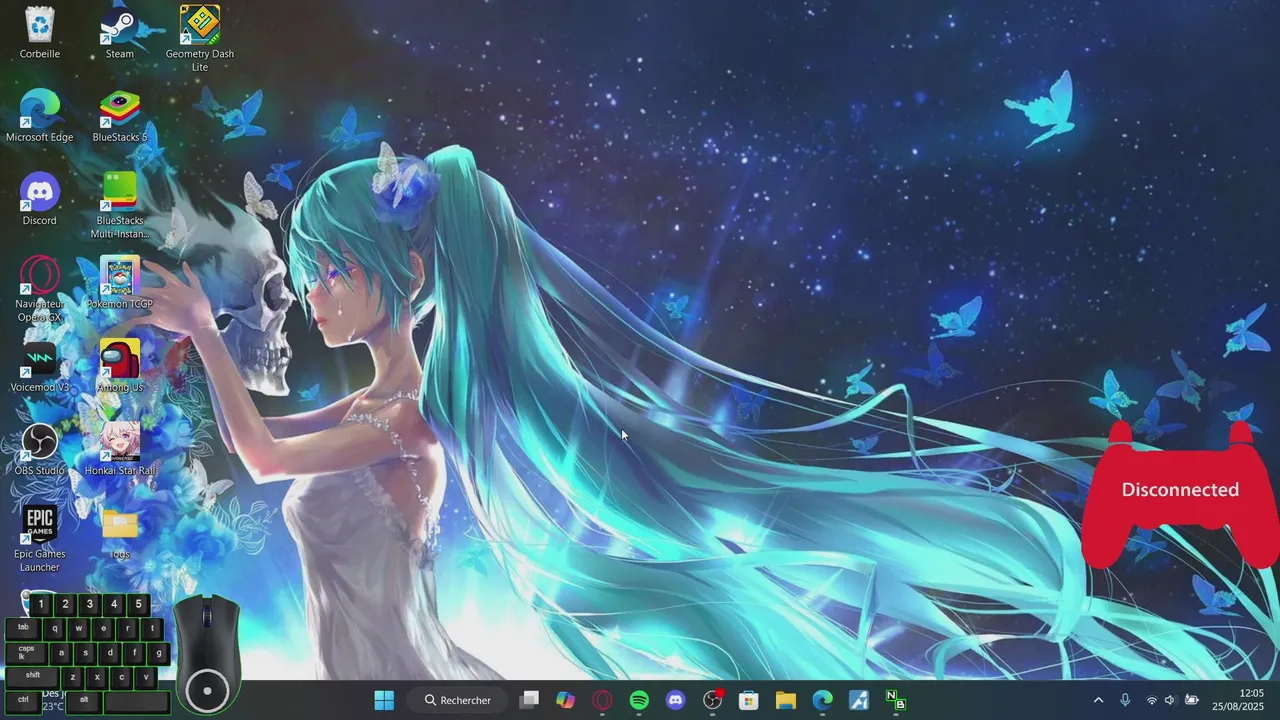Select the Honkai Star Rail shortcut
The image size is (1280, 720).
pos(120,449)
